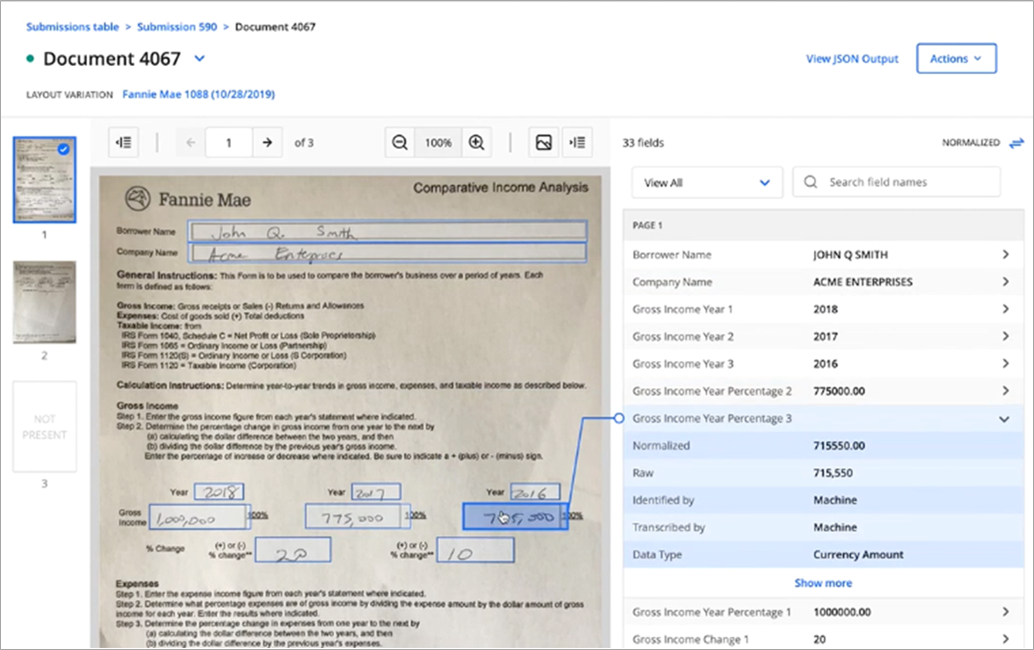Select the Year 2018 field box
This screenshot has height=650, width=1034.
pos(219,492)
